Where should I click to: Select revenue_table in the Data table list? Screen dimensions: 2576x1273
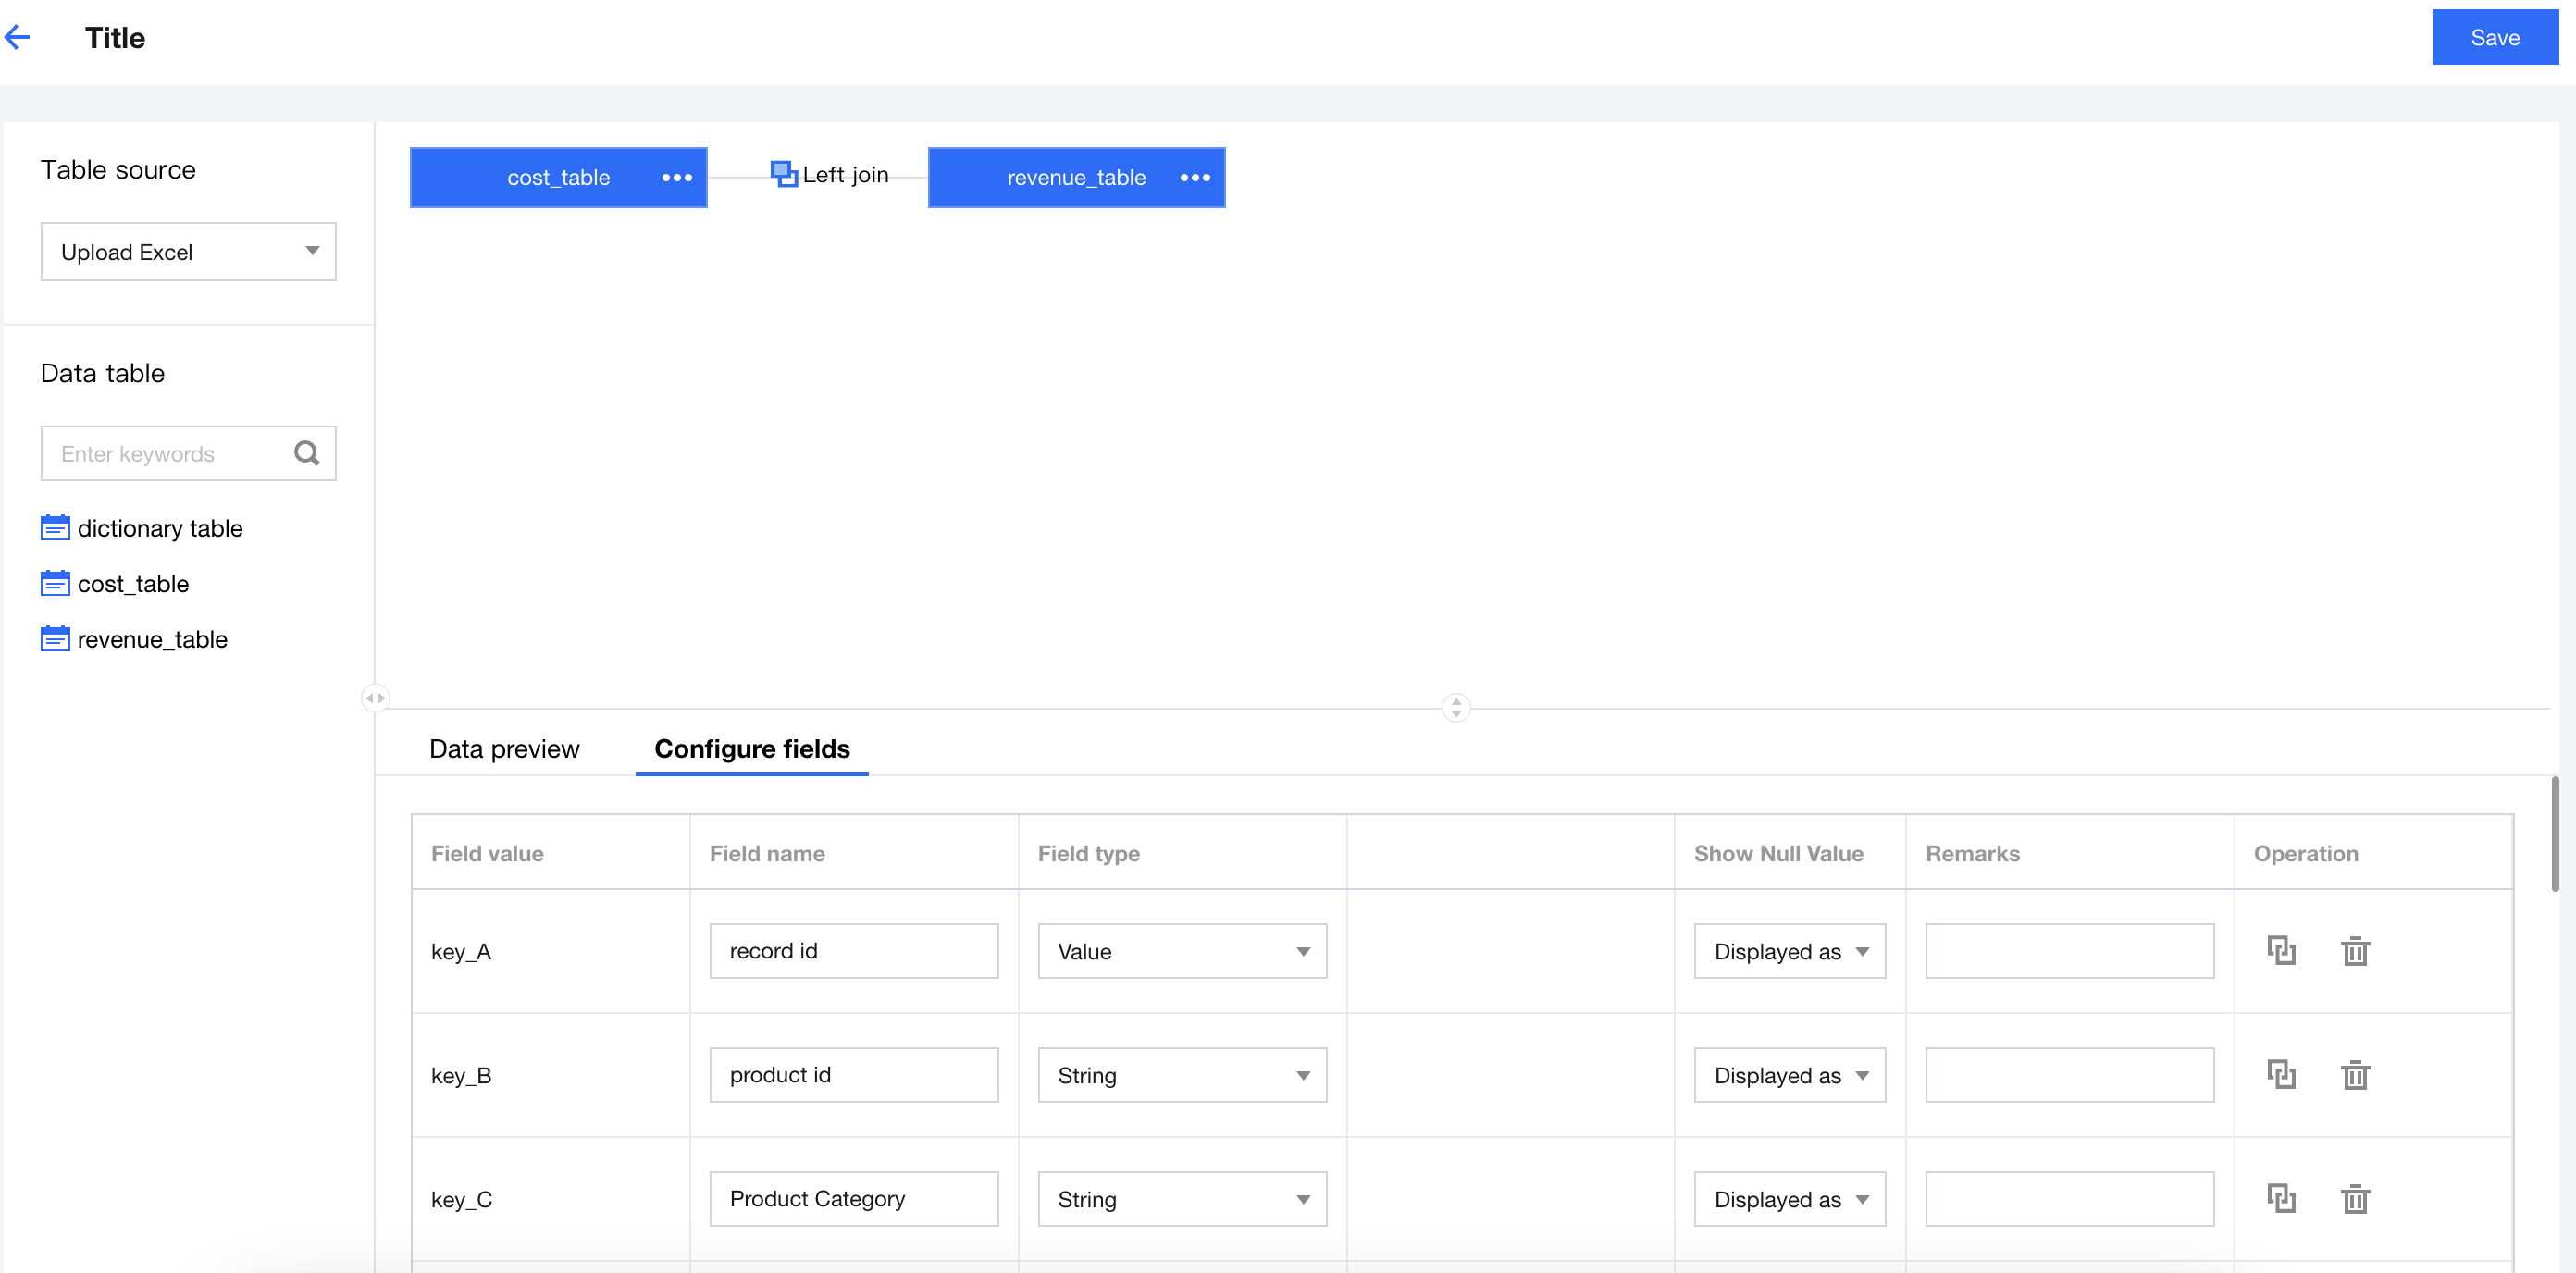click(152, 640)
